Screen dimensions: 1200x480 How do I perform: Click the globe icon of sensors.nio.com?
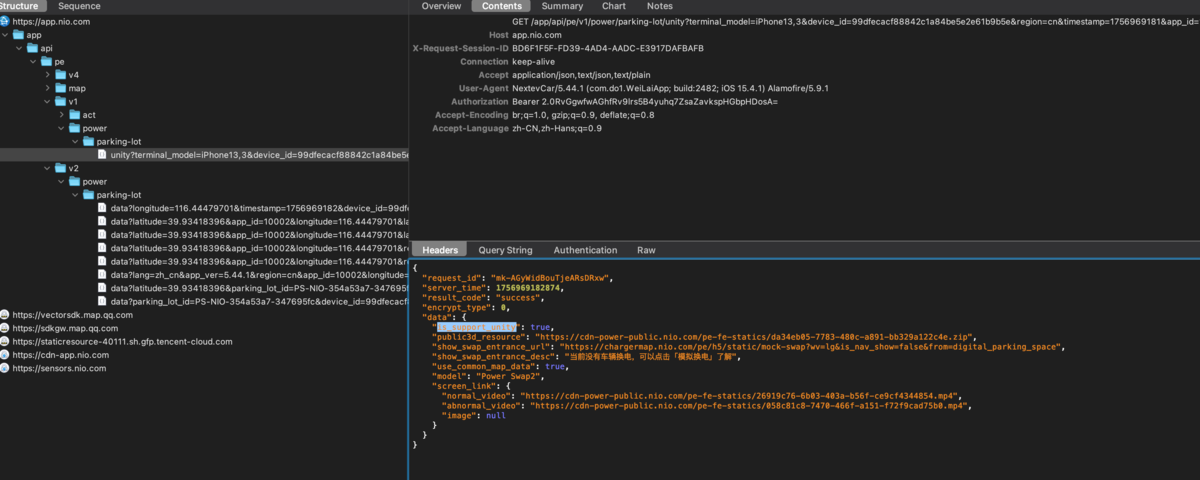click(x=5, y=368)
